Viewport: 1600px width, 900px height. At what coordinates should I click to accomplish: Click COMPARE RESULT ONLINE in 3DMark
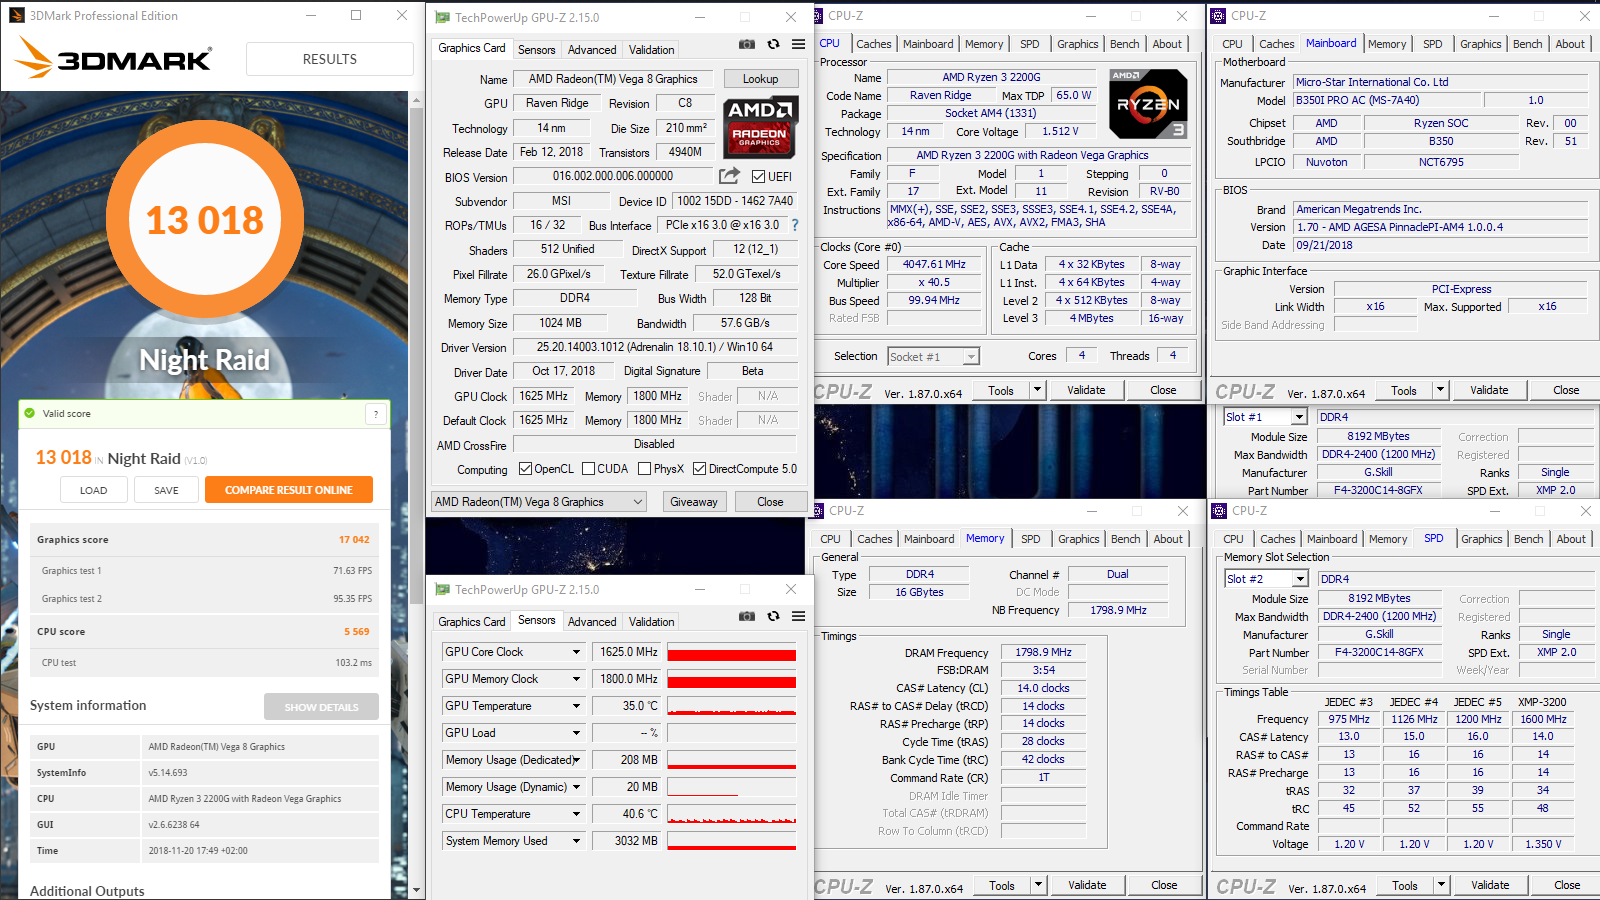point(289,490)
